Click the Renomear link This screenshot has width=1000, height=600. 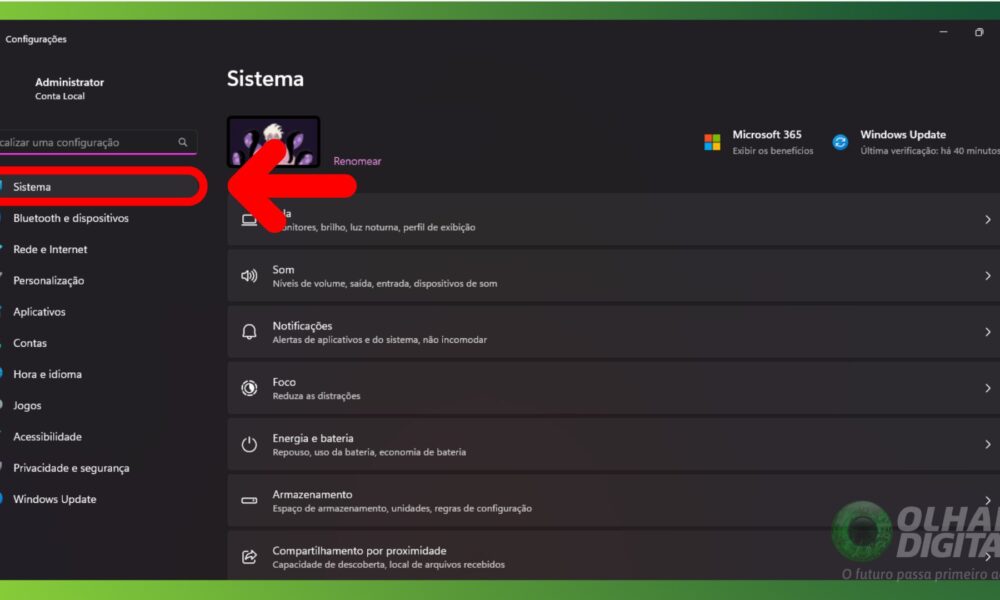click(x=357, y=161)
